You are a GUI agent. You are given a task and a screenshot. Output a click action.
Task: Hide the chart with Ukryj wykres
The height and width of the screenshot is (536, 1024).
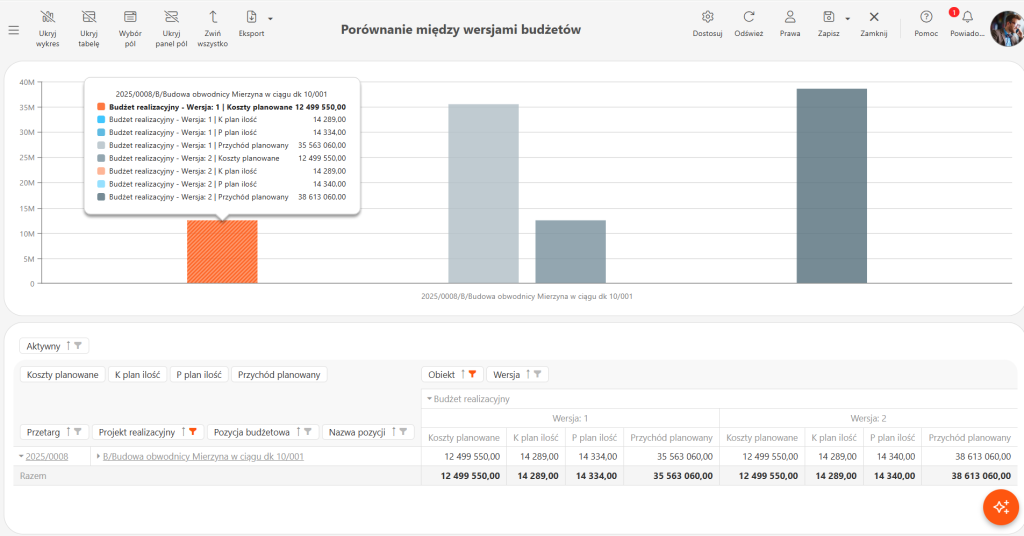pos(48,29)
